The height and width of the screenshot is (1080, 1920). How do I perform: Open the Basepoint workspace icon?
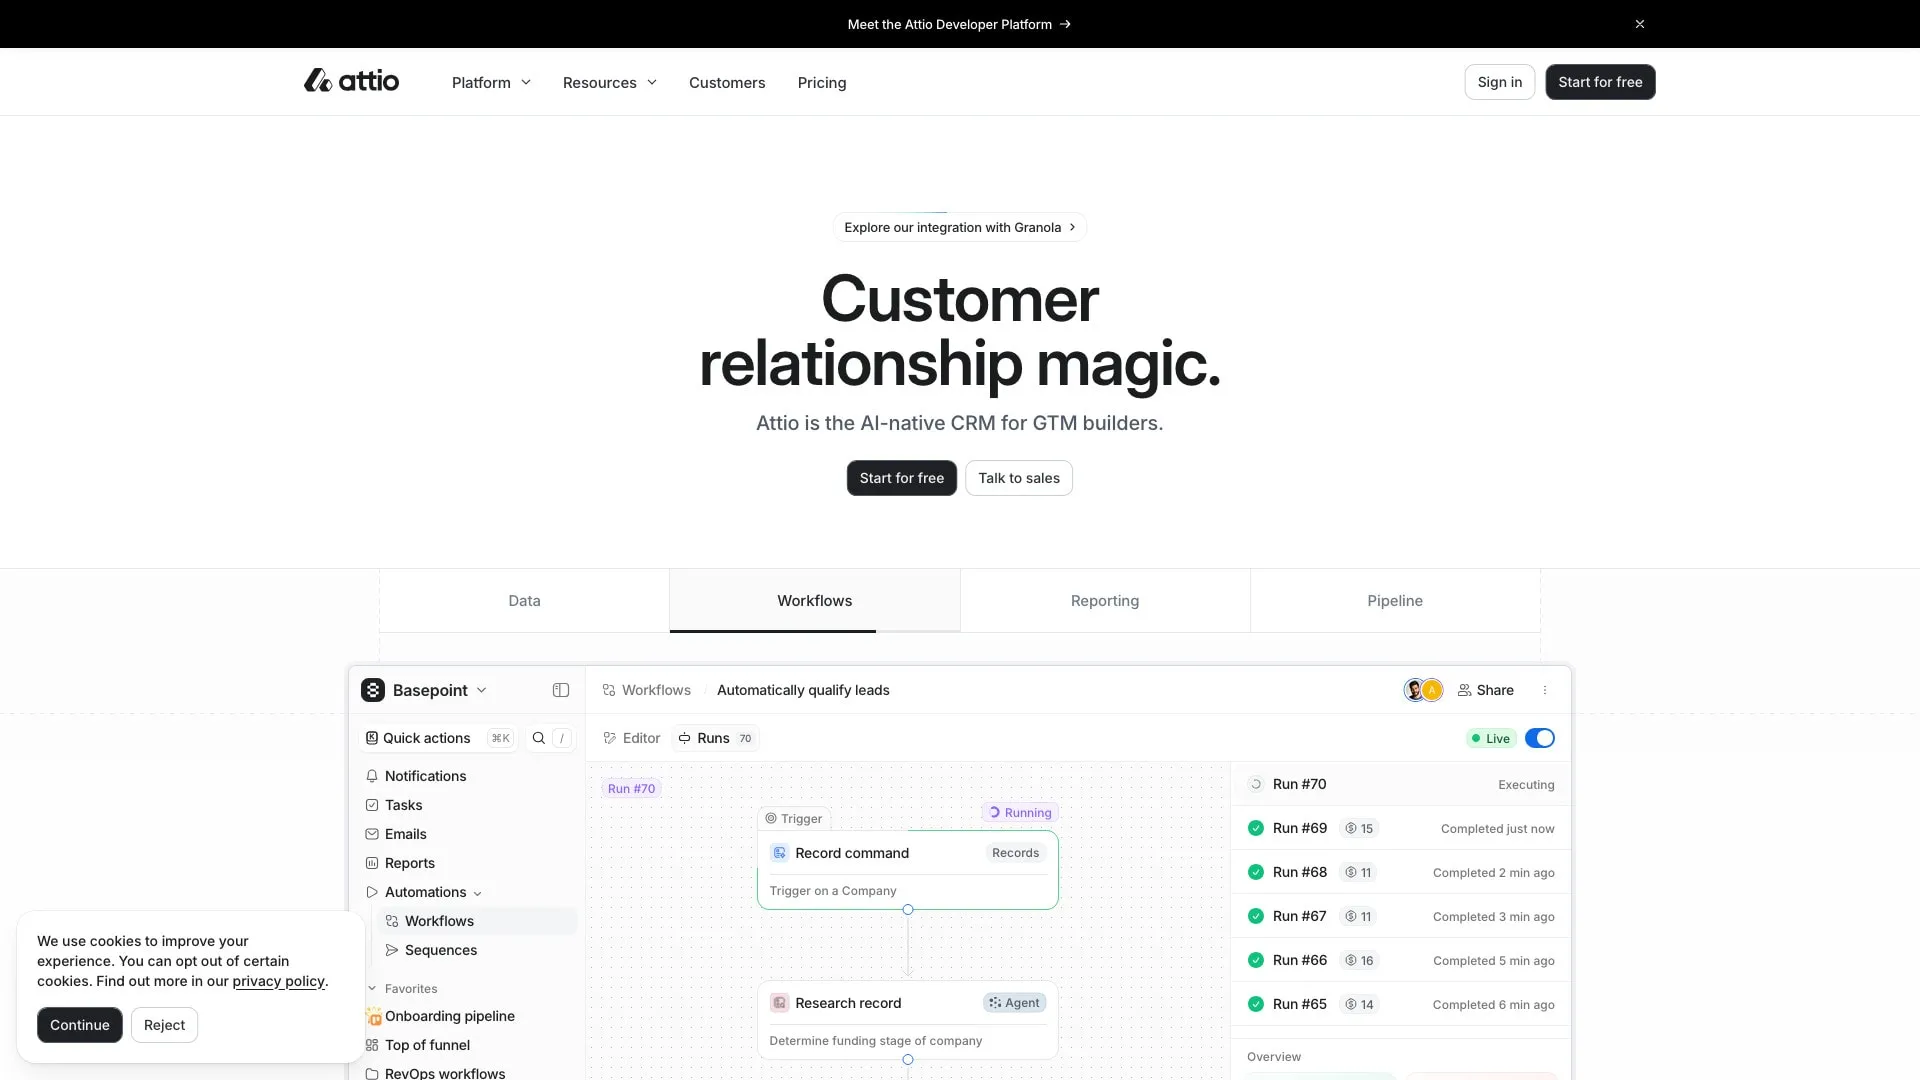click(x=373, y=690)
